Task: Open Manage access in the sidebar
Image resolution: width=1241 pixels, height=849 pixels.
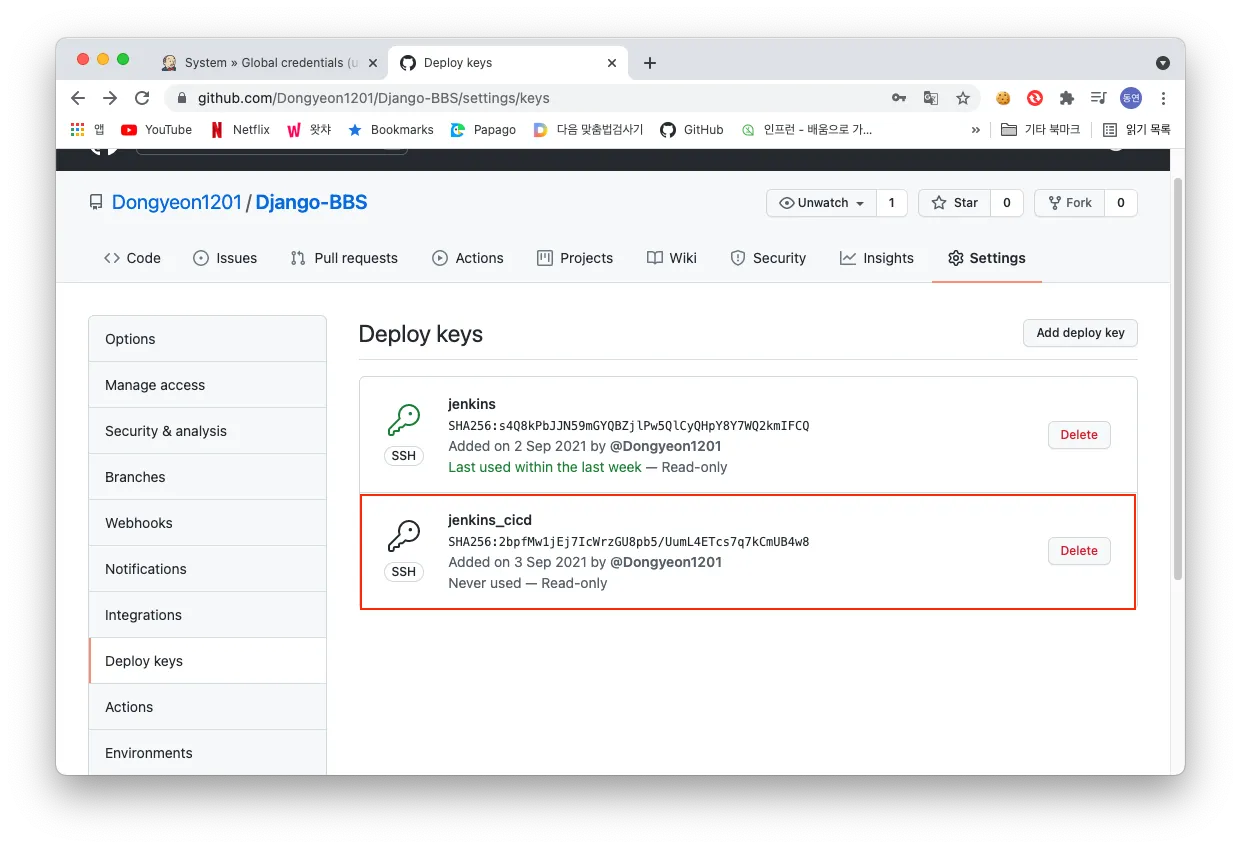Action: 208,385
